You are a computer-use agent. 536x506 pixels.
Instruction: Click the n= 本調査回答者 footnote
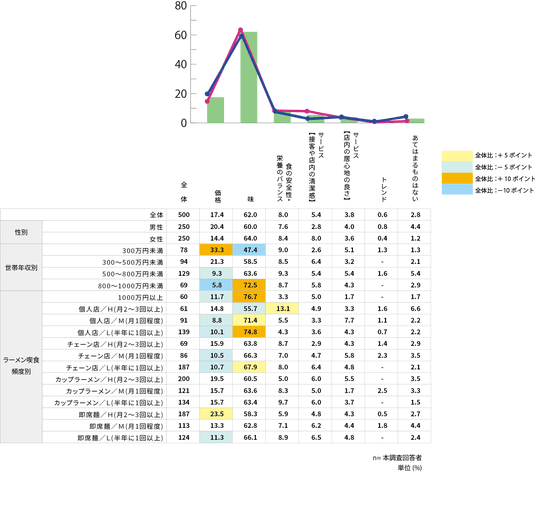point(397,458)
